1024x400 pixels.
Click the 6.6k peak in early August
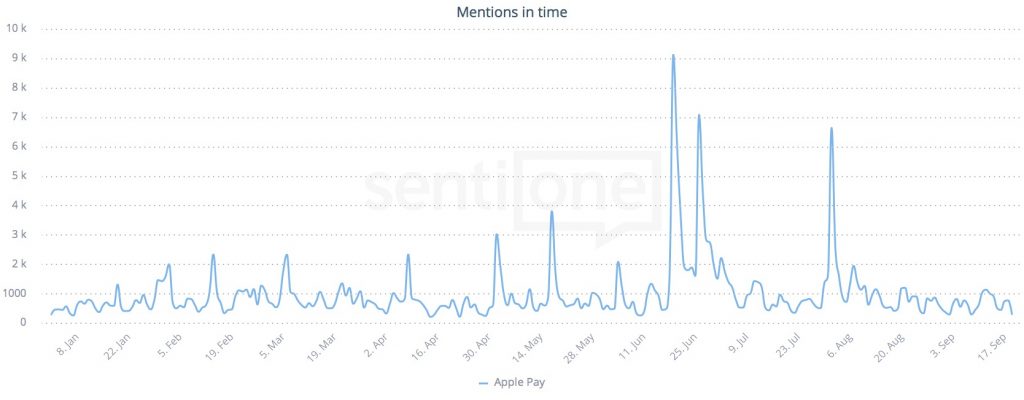(831, 129)
